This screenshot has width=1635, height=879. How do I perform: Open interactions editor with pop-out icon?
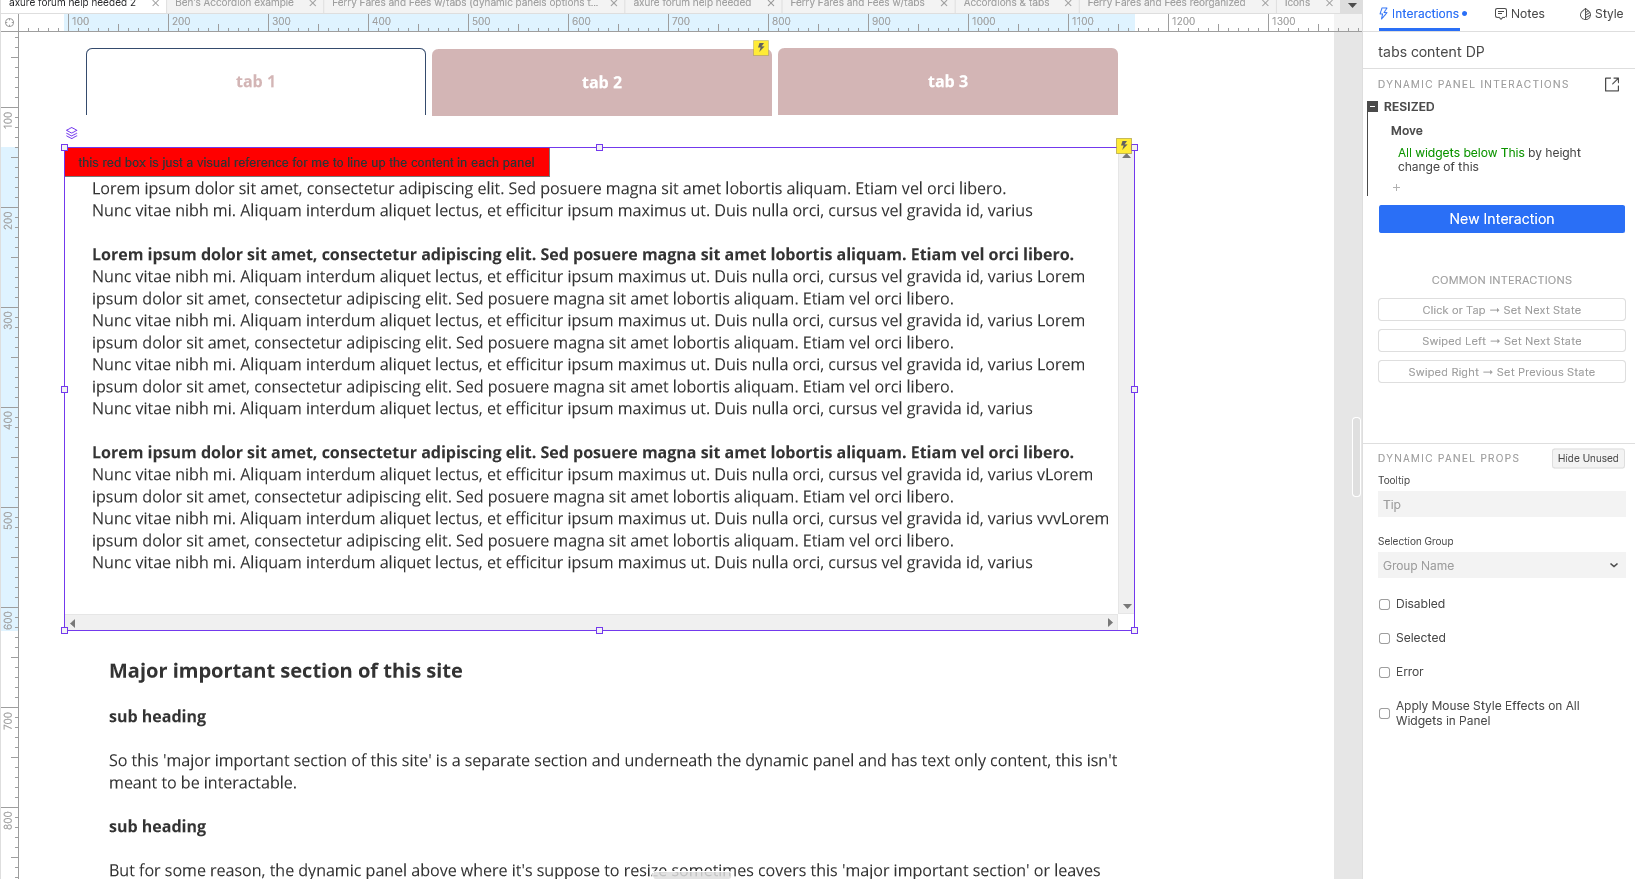(1611, 85)
